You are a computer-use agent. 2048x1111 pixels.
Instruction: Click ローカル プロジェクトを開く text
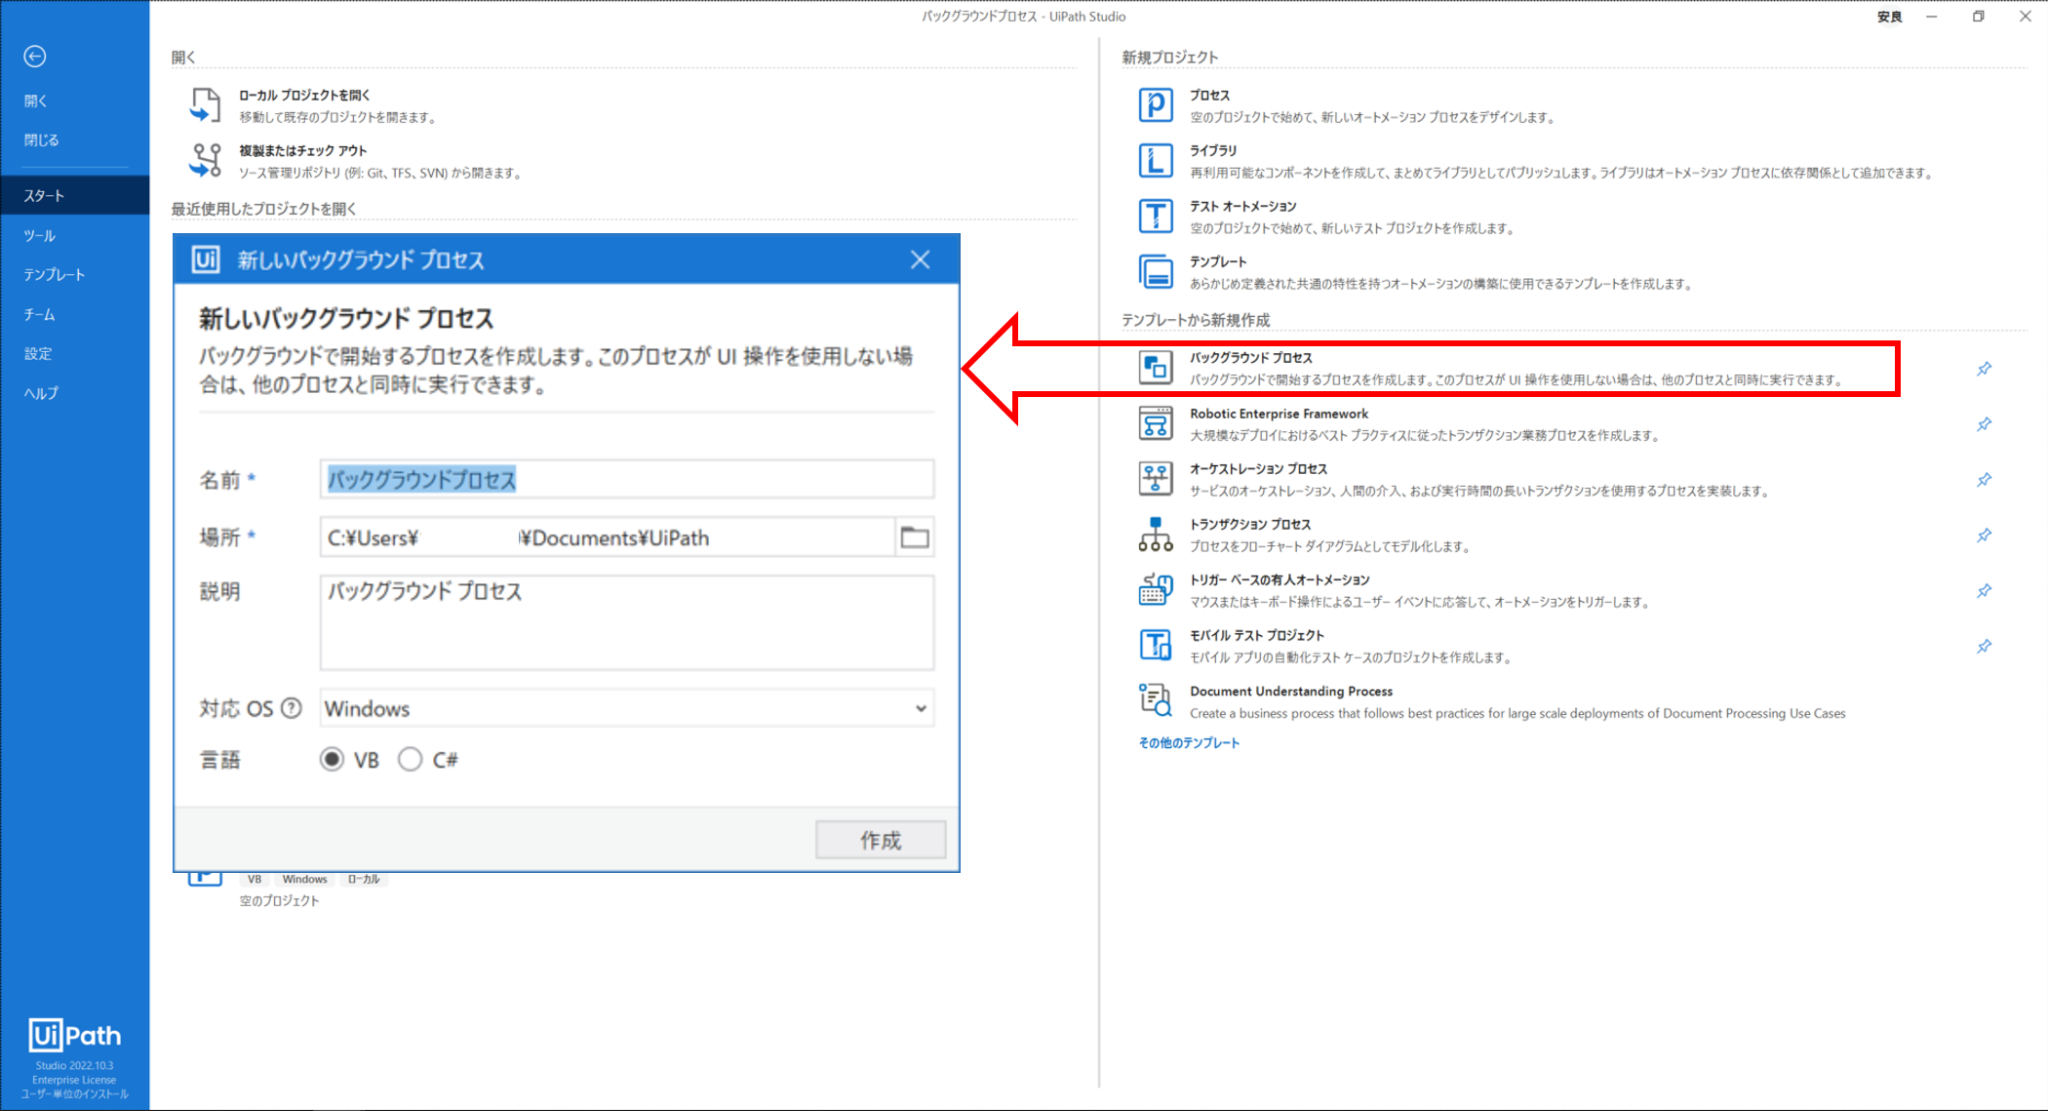coord(304,95)
